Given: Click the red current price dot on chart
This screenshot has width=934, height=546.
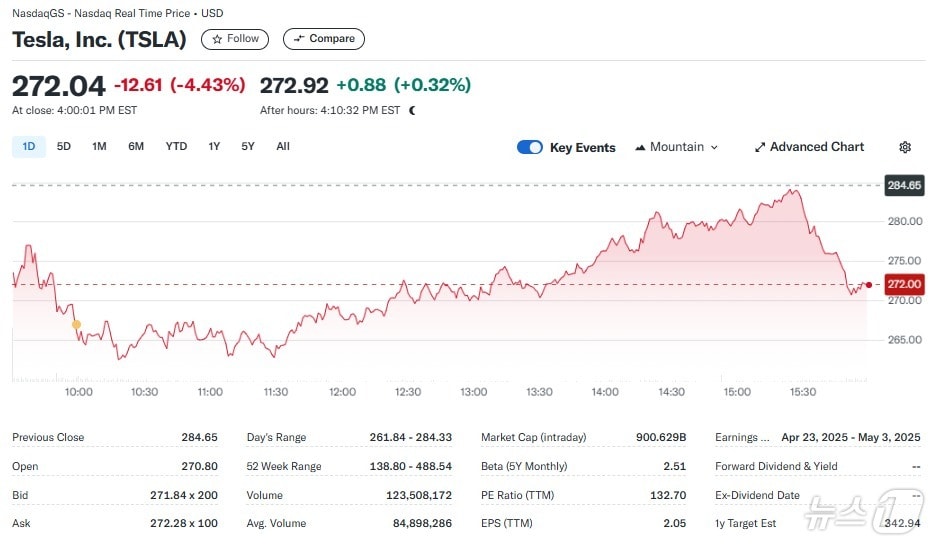Looking at the screenshot, I should [x=868, y=285].
